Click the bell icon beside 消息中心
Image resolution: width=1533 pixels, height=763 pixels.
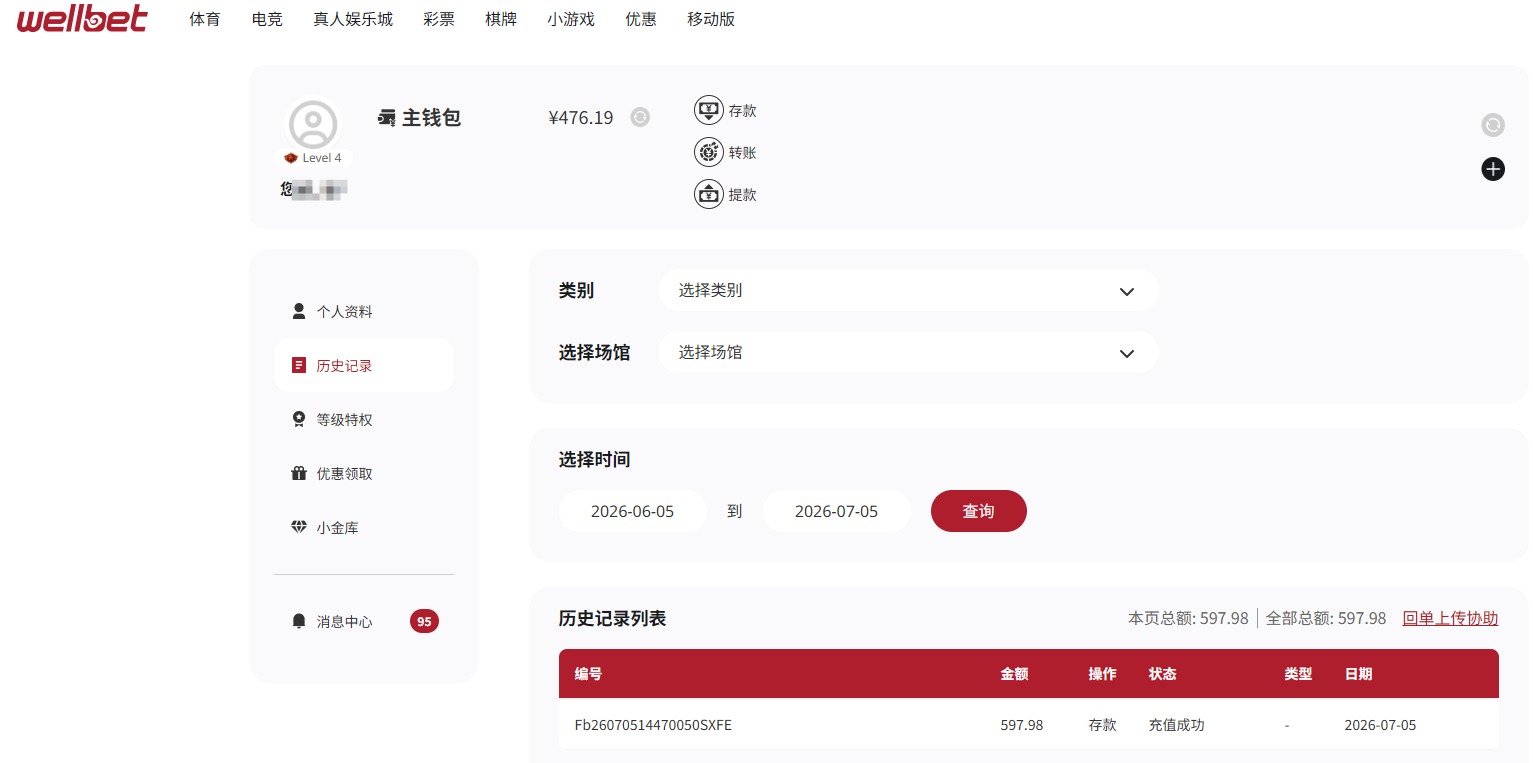tap(298, 621)
